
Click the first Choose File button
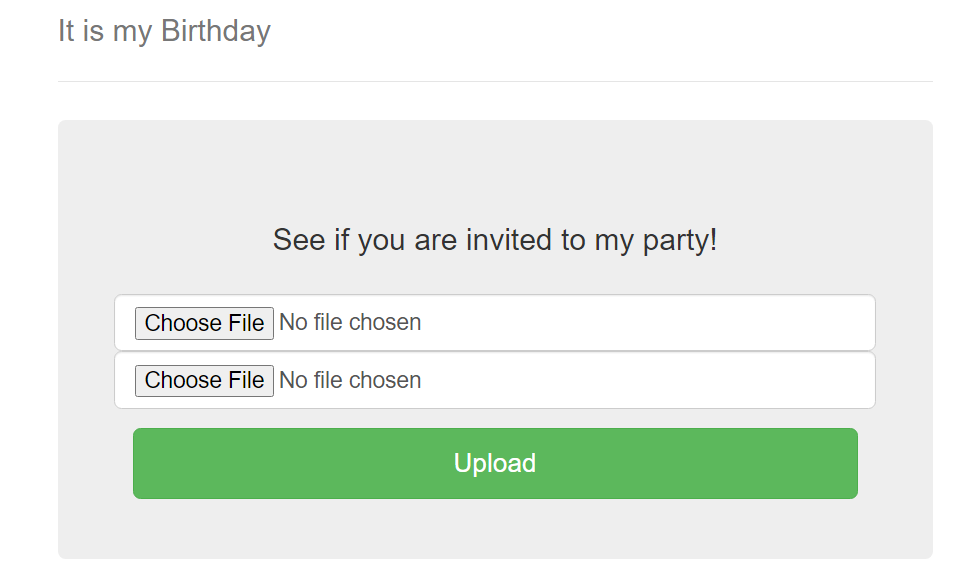click(204, 323)
